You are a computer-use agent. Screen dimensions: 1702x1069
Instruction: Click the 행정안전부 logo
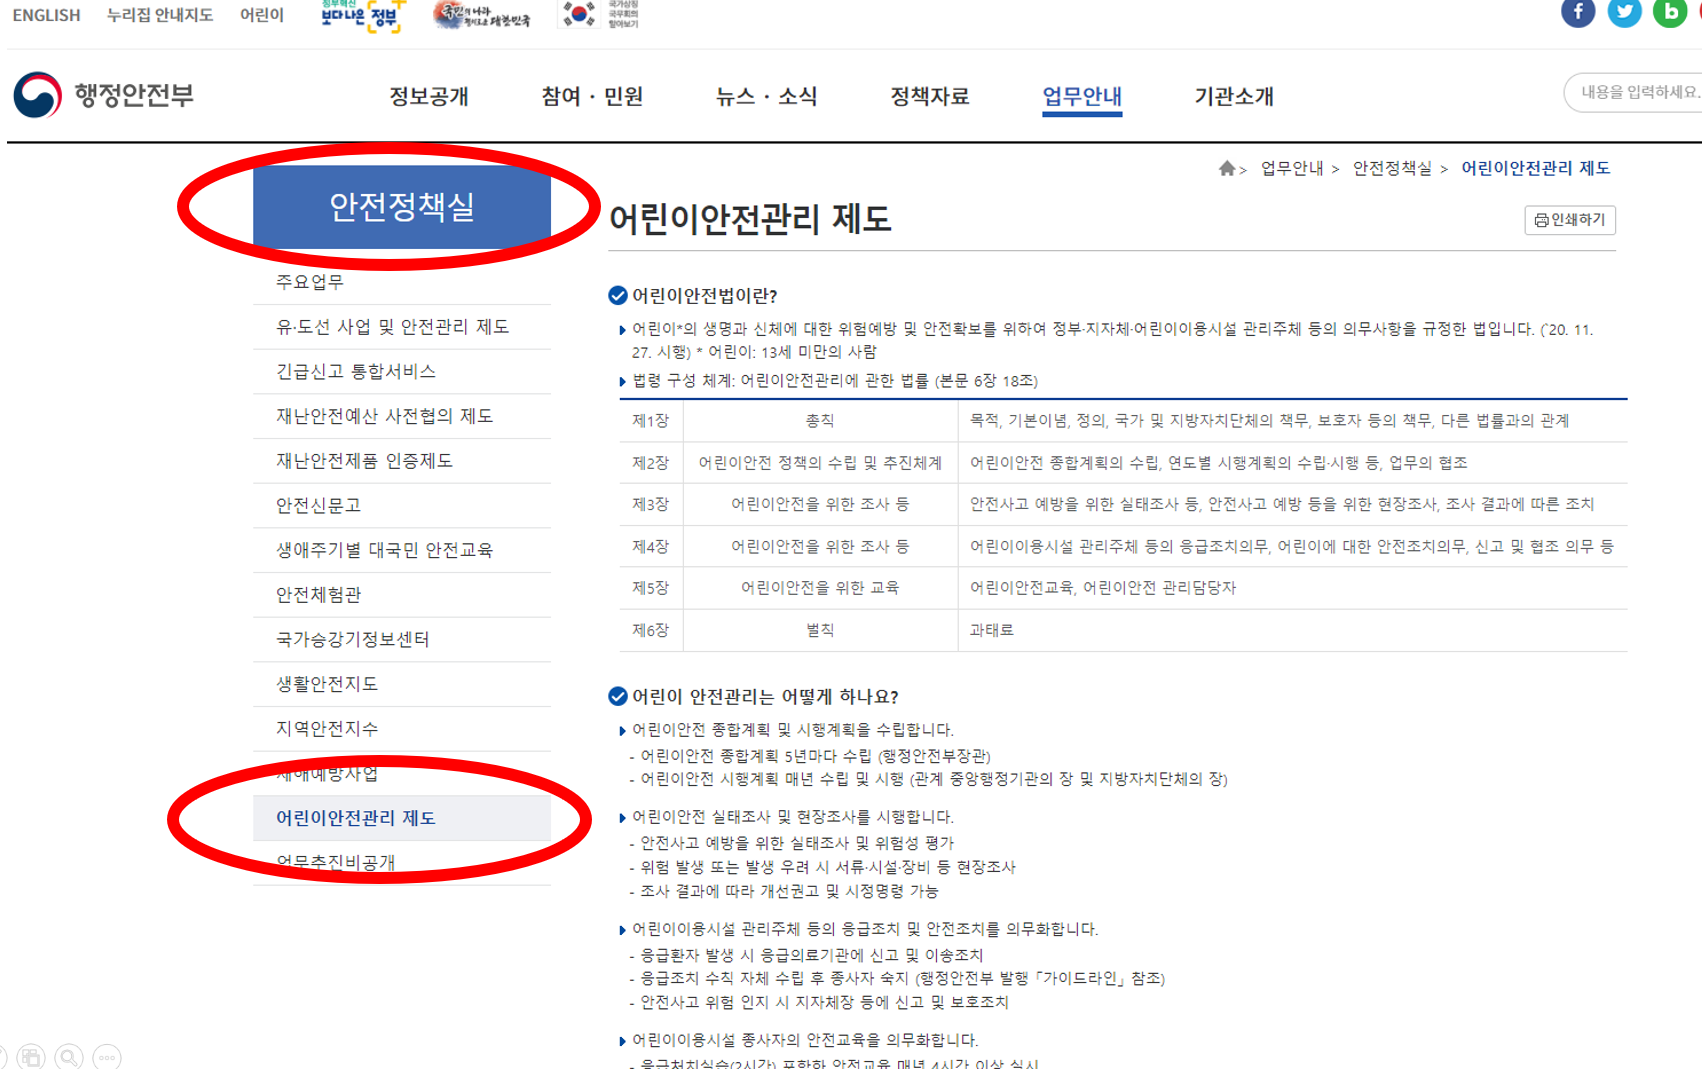(x=103, y=95)
